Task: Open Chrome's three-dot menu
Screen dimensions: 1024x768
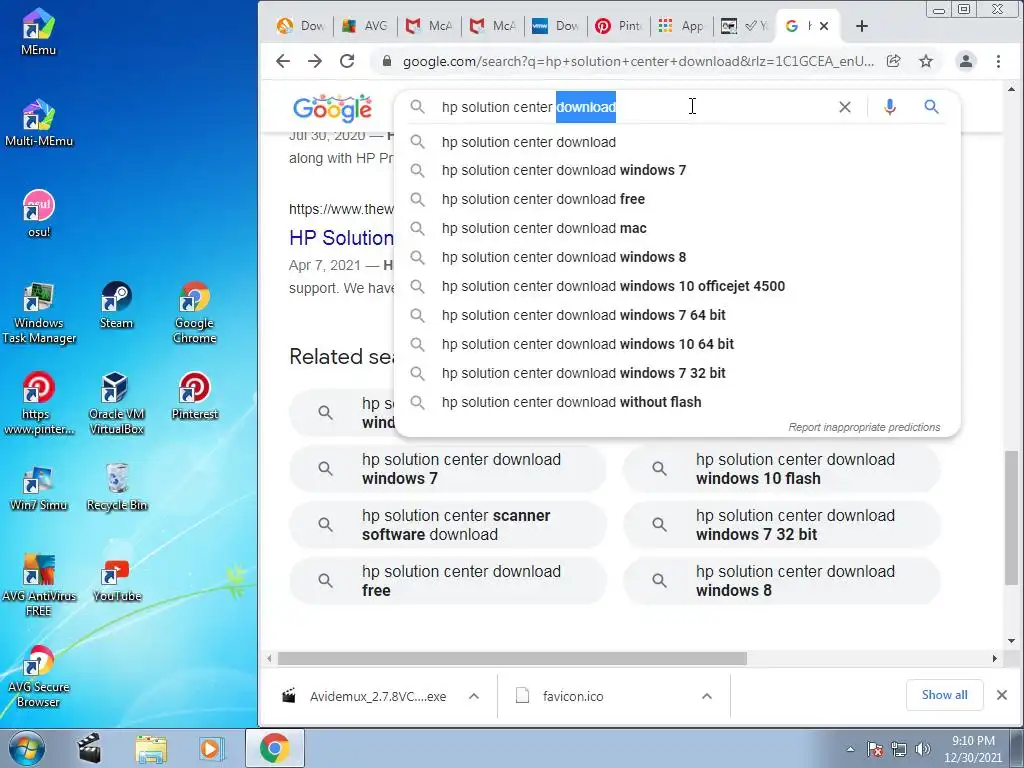Action: click(x=998, y=61)
